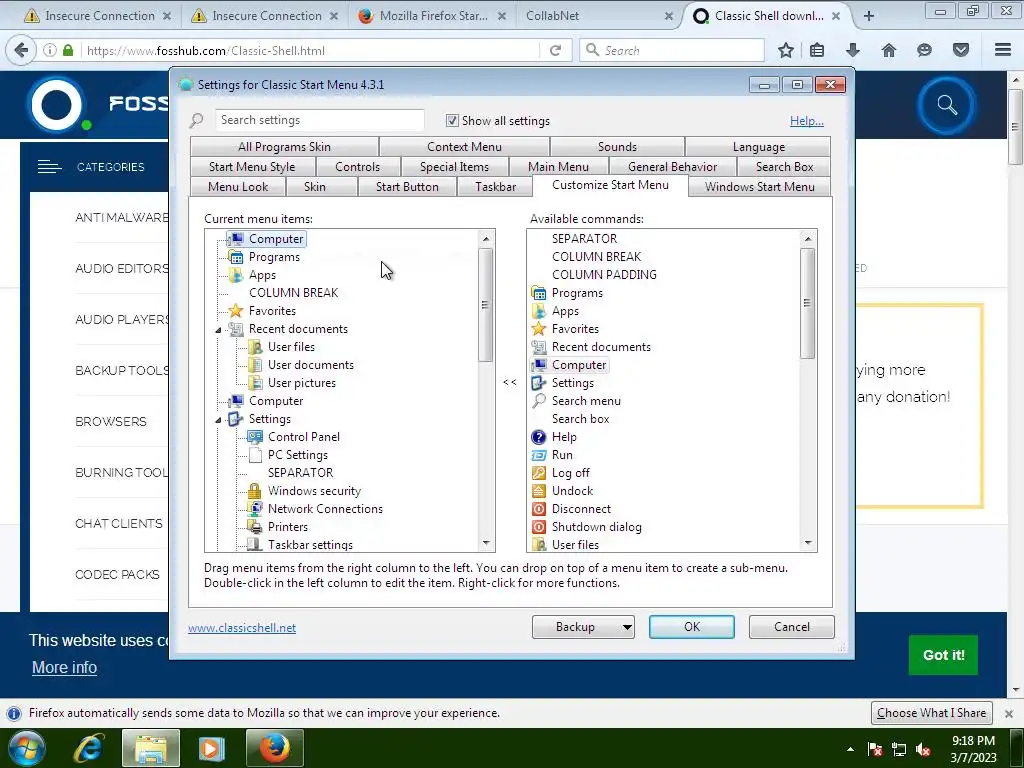Switch to the Skin tab
The width and height of the screenshot is (1024, 768).
tap(315, 187)
